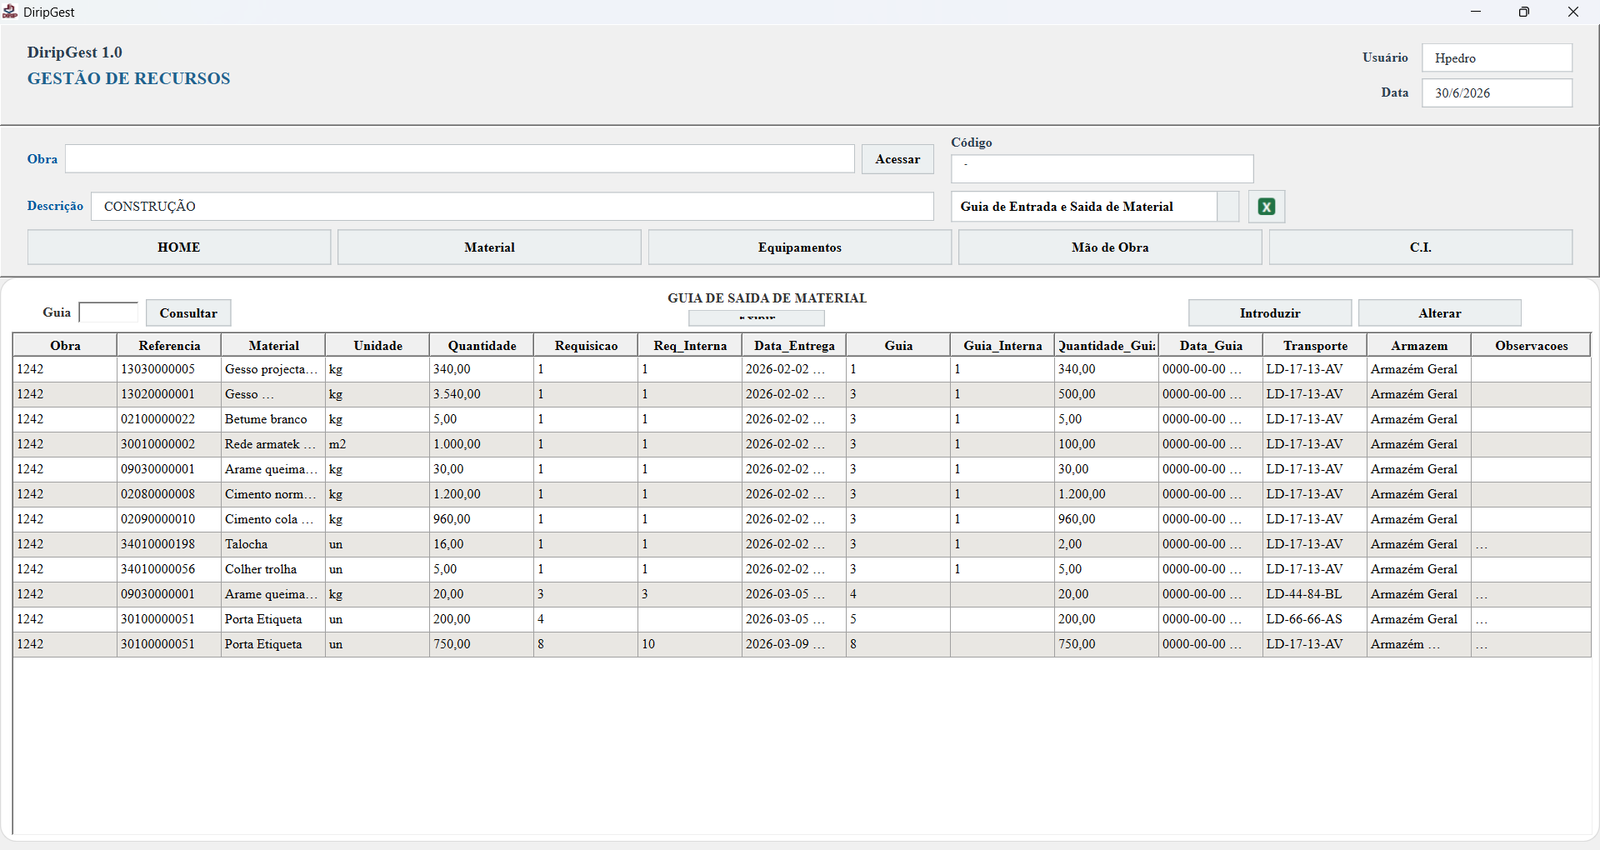
Task: Open the Mão de Obra section
Action: (x=1110, y=247)
